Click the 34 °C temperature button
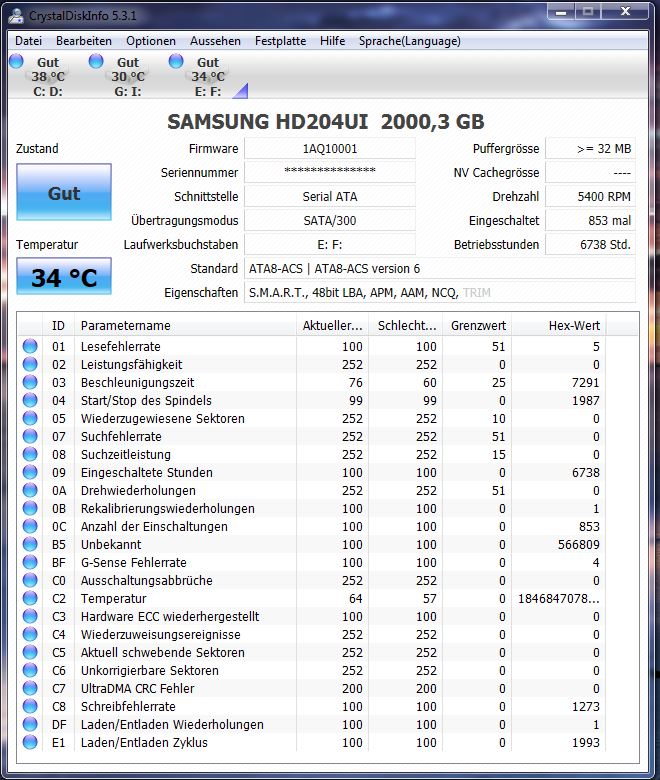The width and height of the screenshot is (660, 780). point(64,277)
